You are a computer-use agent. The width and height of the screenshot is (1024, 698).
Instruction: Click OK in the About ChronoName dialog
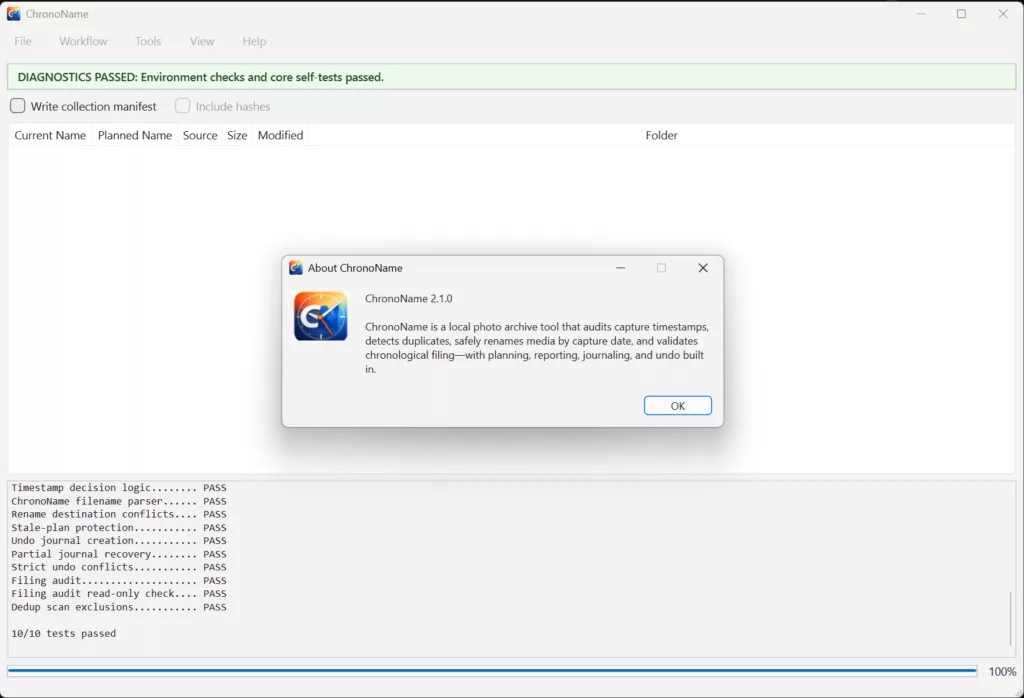pos(678,405)
